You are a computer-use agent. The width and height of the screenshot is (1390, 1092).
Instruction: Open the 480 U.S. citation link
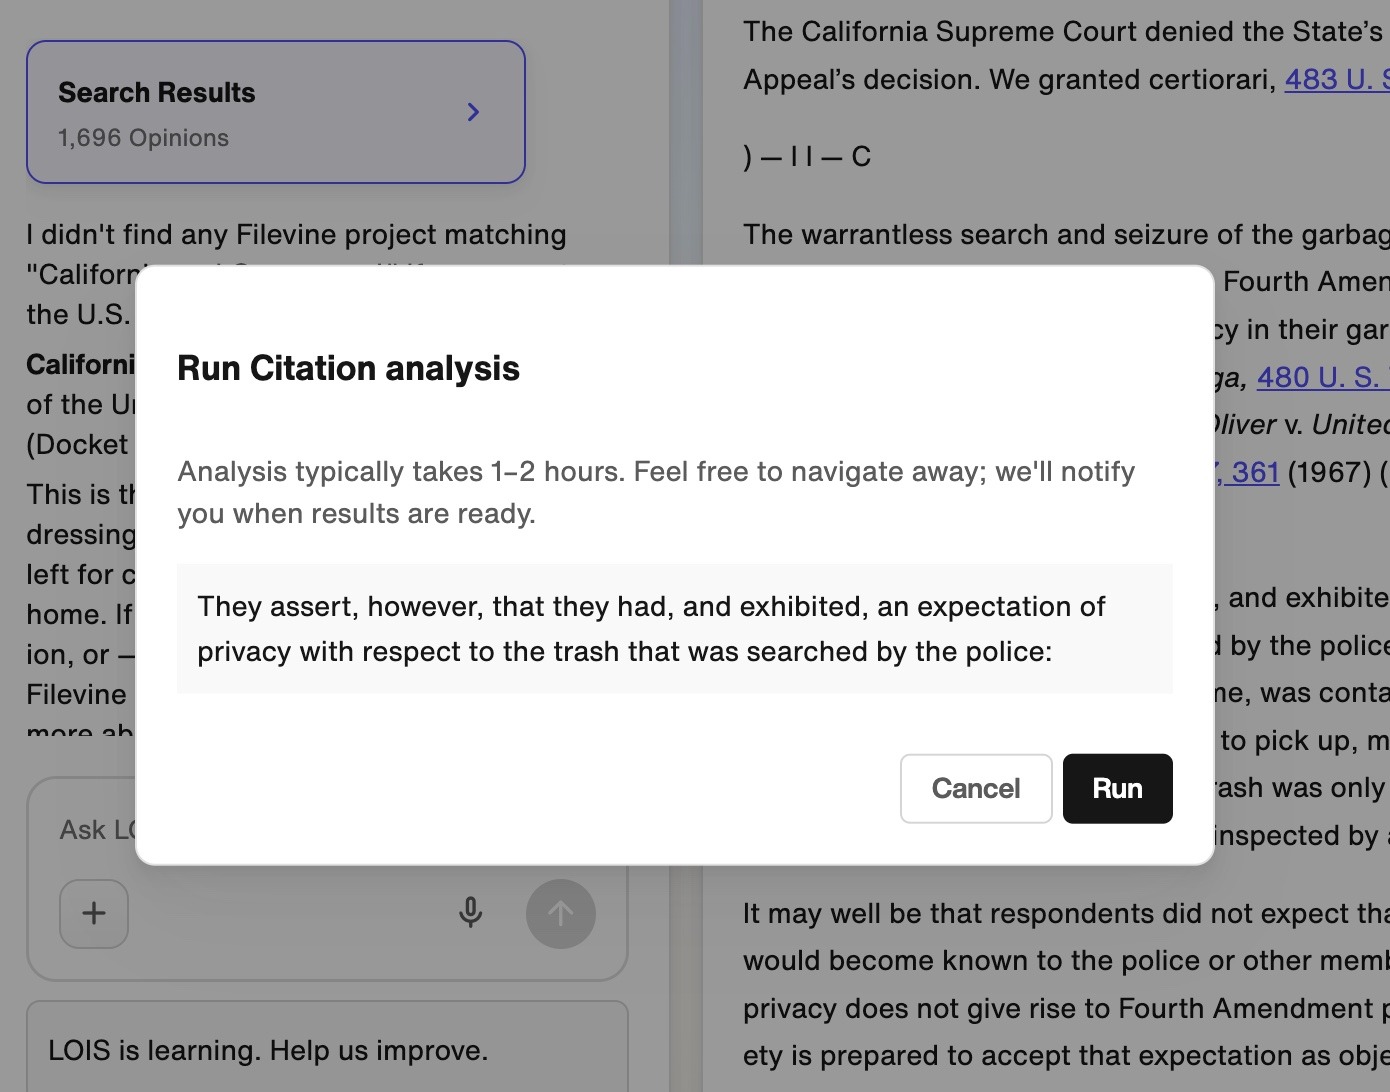[x=1322, y=378]
